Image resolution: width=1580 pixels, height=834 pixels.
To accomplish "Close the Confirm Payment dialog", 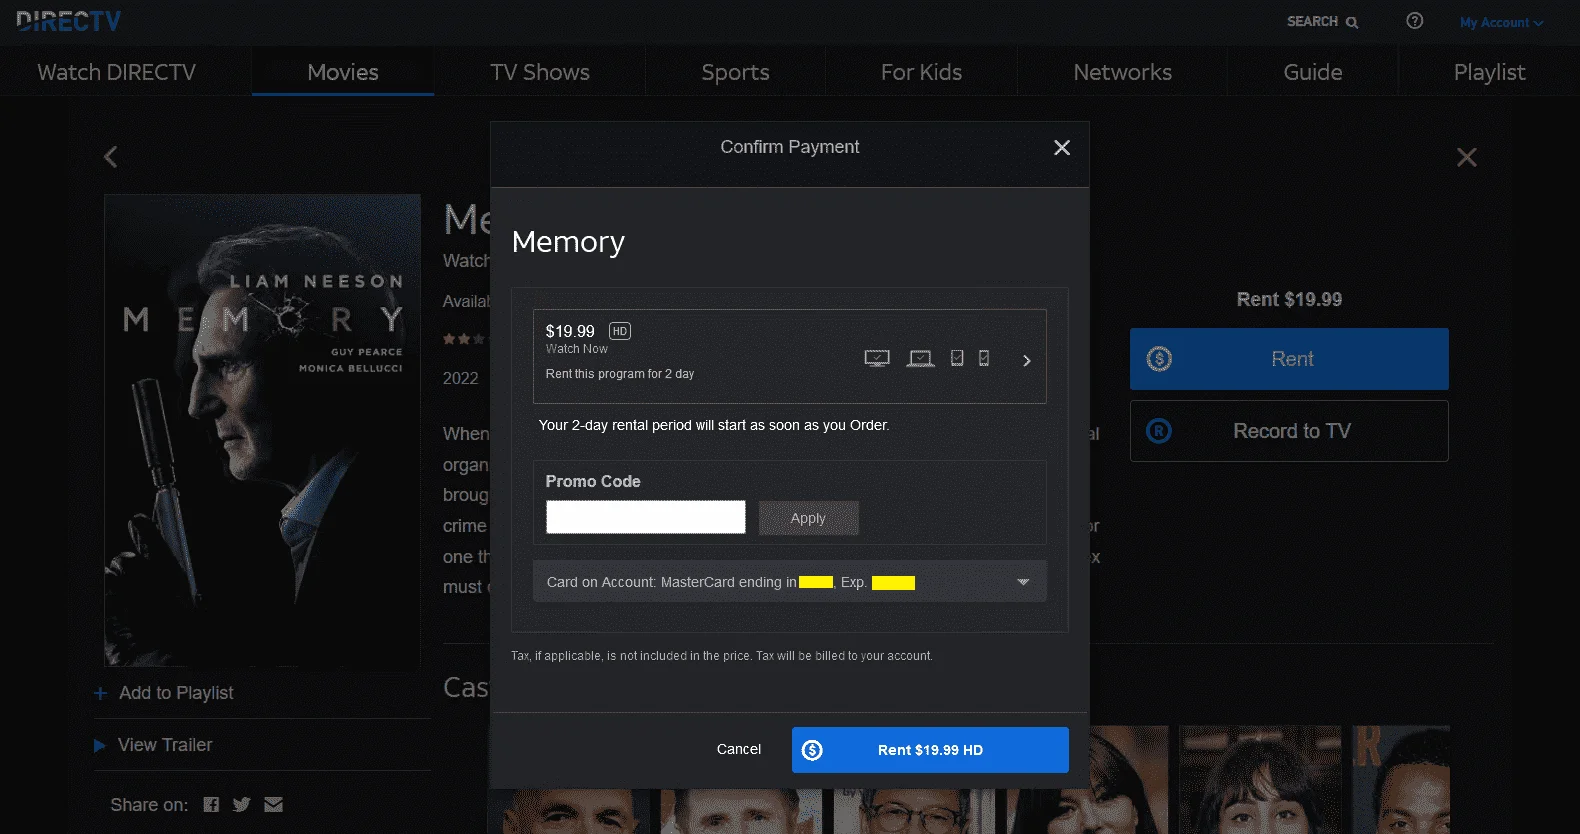I will 1062,148.
